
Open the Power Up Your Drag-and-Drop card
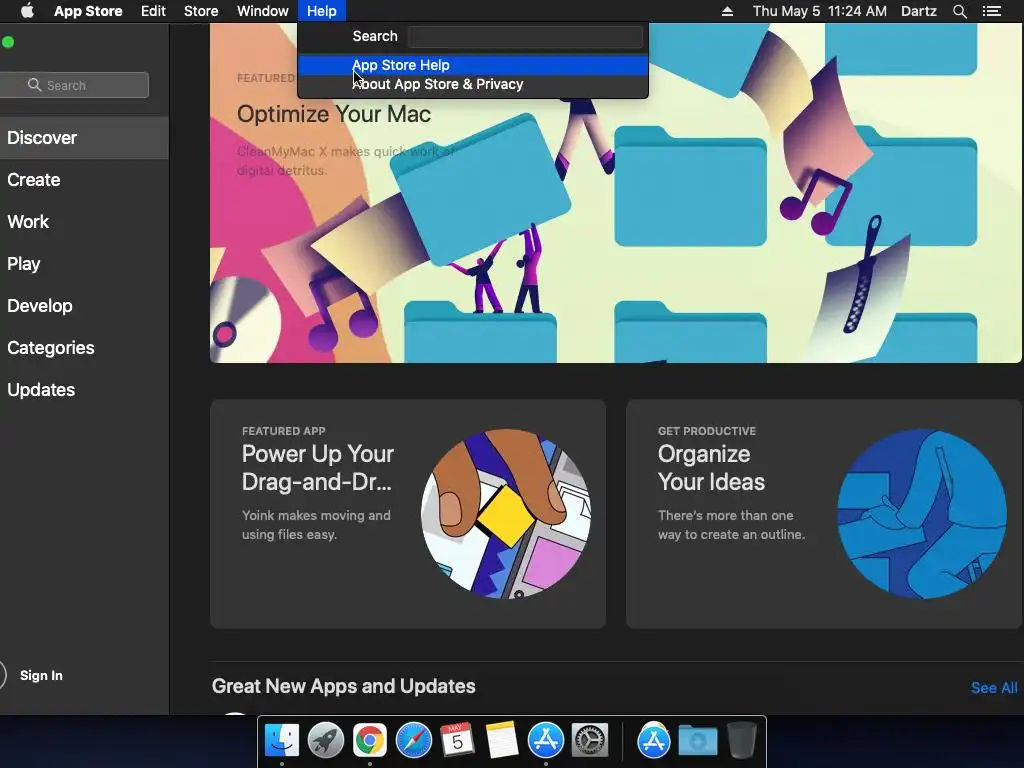(x=408, y=514)
